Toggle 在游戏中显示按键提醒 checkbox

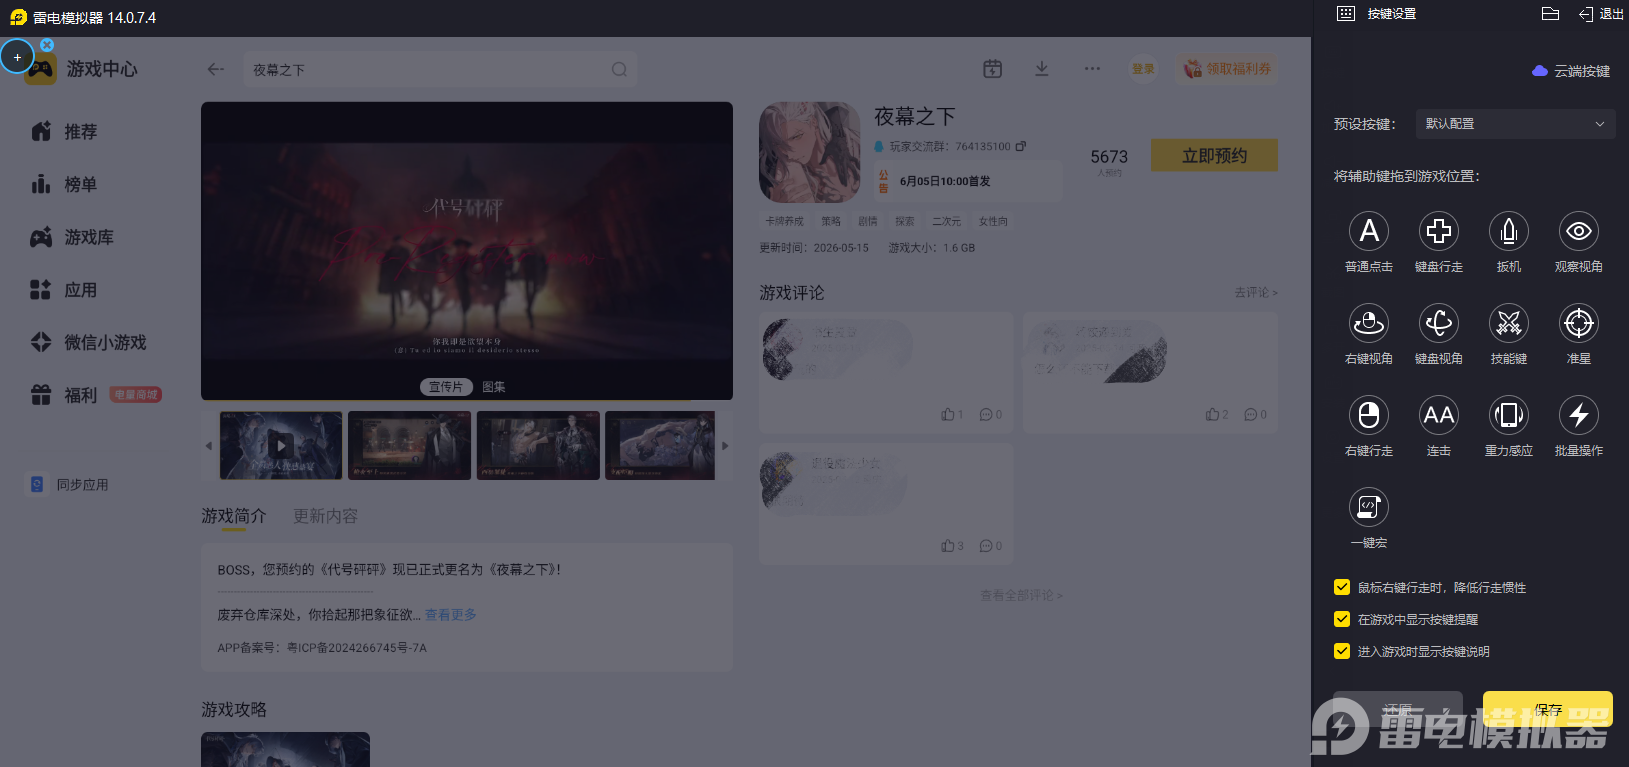1342,619
